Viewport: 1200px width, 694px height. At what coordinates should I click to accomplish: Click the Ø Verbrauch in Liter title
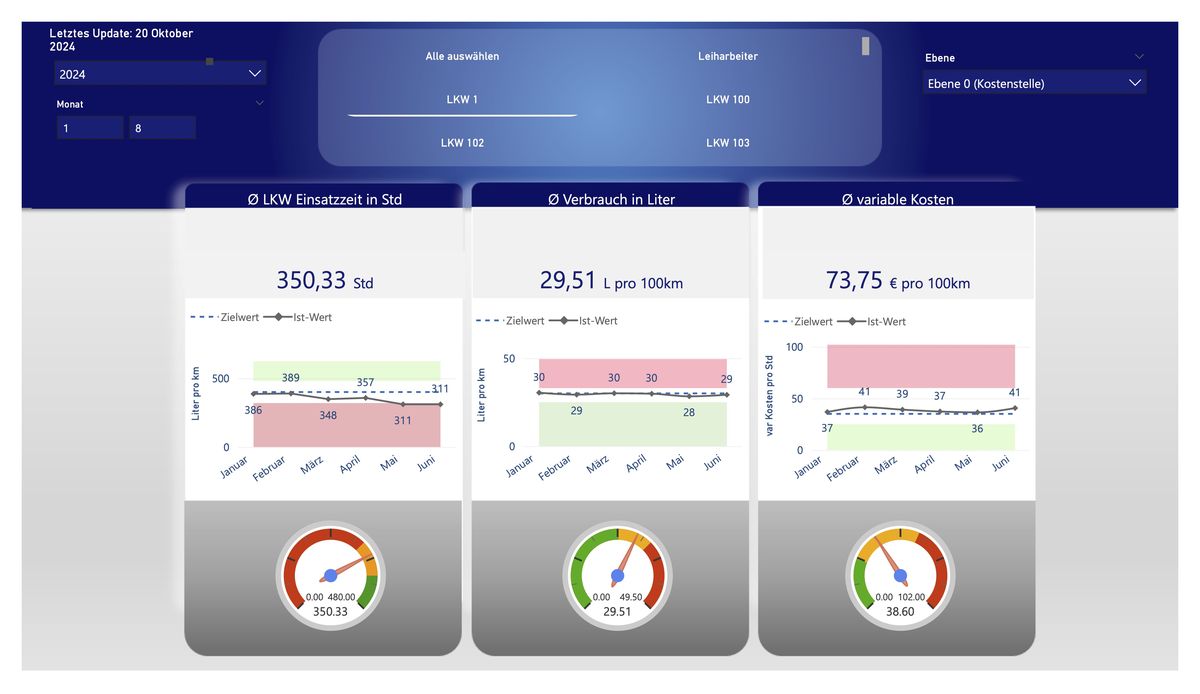coord(611,199)
